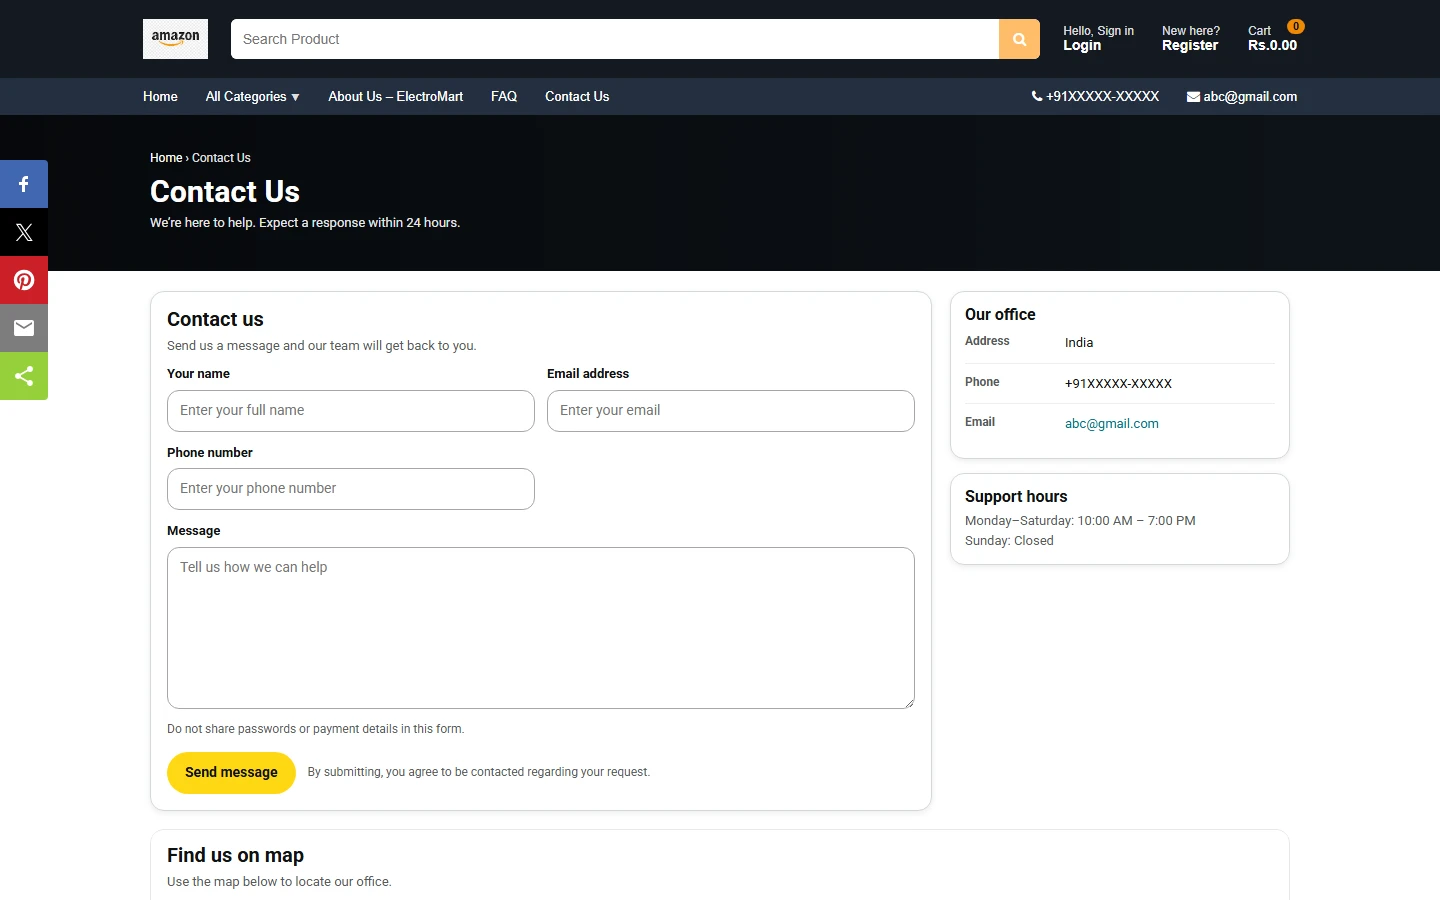The width and height of the screenshot is (1440, 900).
Task: Share via email using the sidebar envelope icon
Action: click(x=24, y=328)
